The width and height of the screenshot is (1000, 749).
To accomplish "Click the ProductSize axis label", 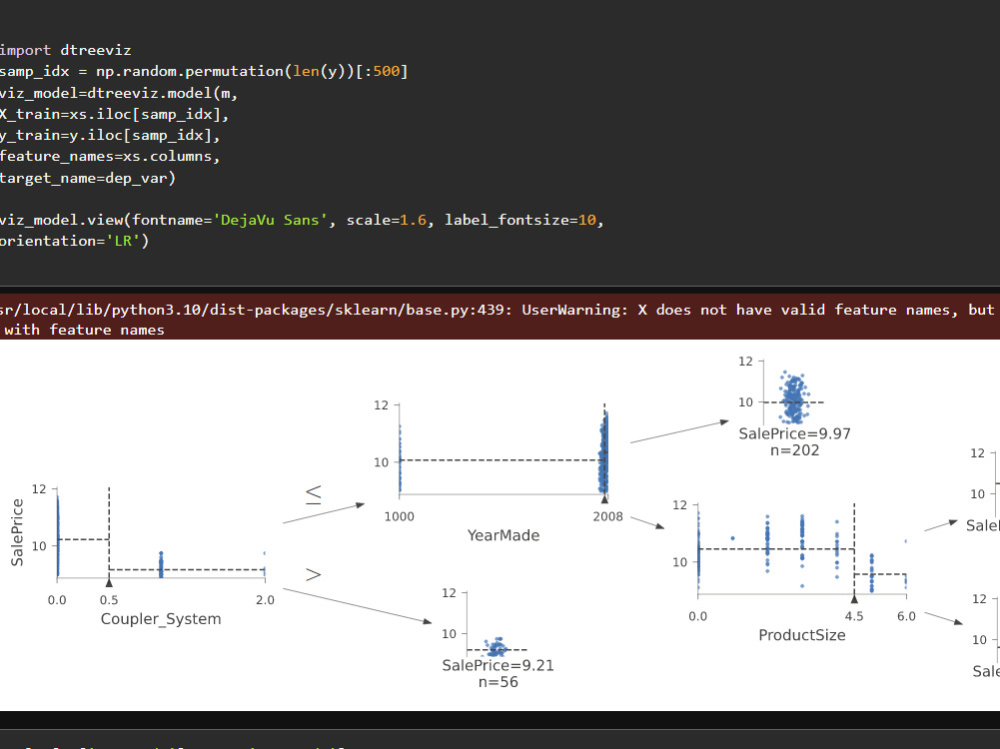I will click(802, 635).
